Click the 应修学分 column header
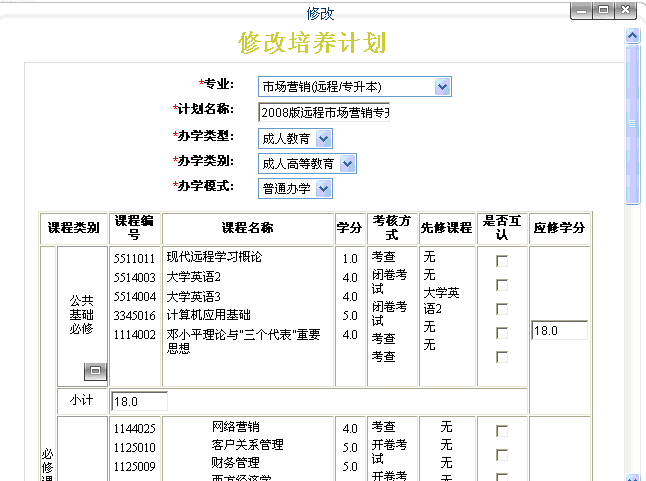The image size is (646, 481). [559, 228]
